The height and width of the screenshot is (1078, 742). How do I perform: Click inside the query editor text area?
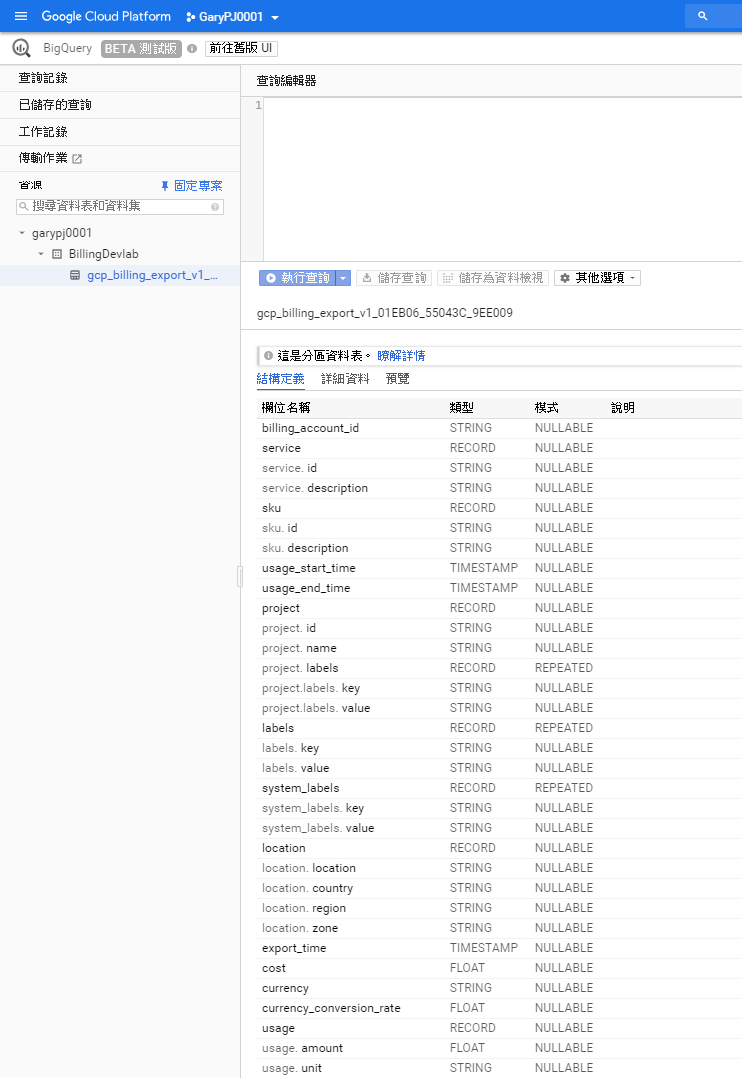(x=502, y=179)
